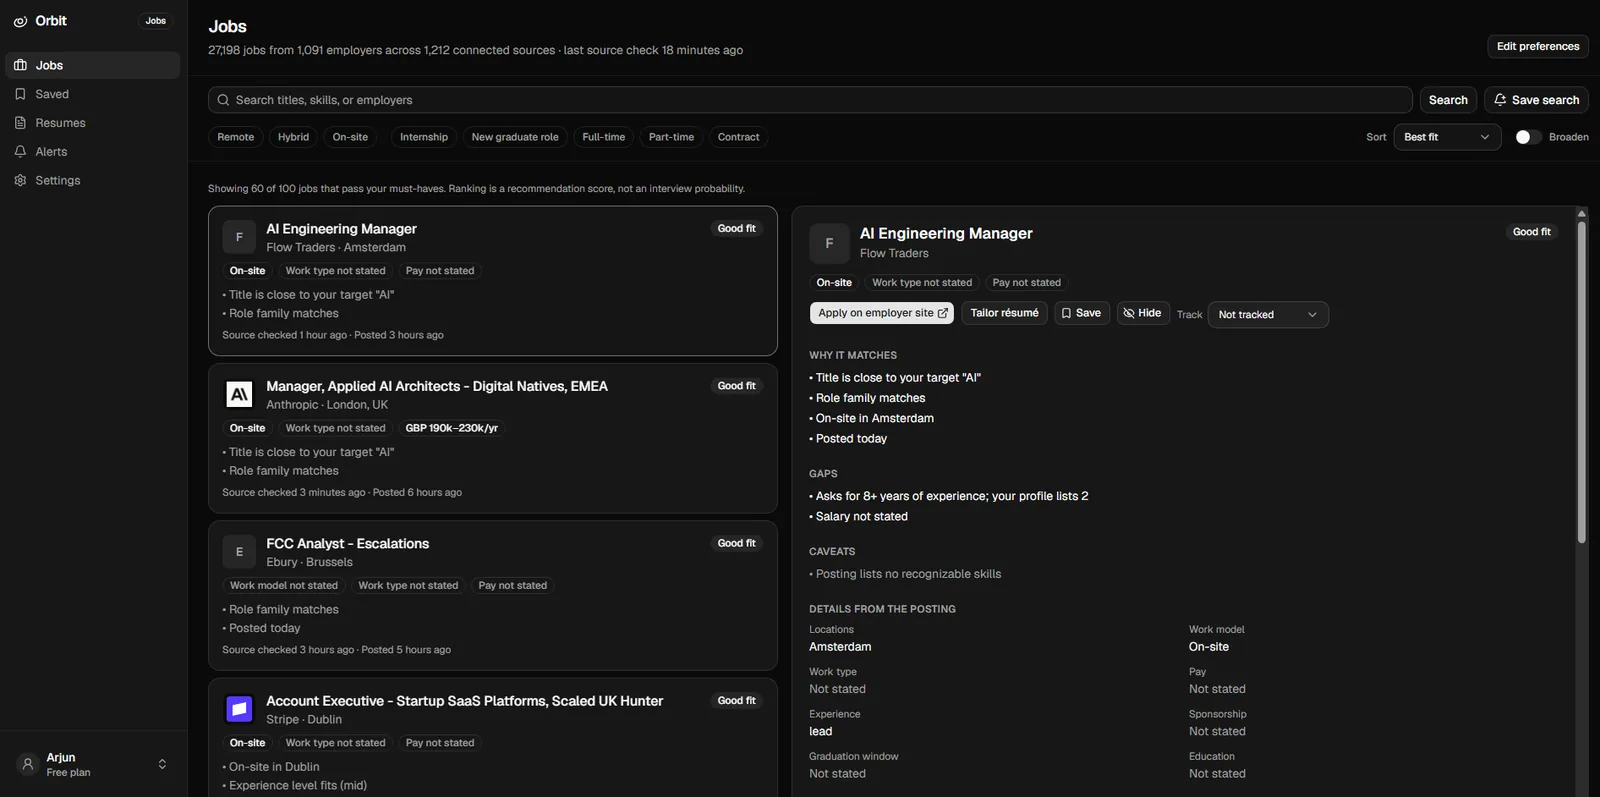Toggle the Full-time filter chip
The width and height of the screenshot is (1600, 797).
[604, 137]
